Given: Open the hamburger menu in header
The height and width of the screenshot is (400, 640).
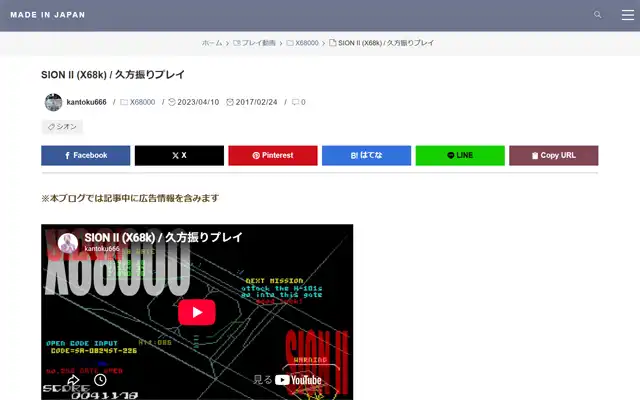Looking at the screenshot, I should pos(627,15).
